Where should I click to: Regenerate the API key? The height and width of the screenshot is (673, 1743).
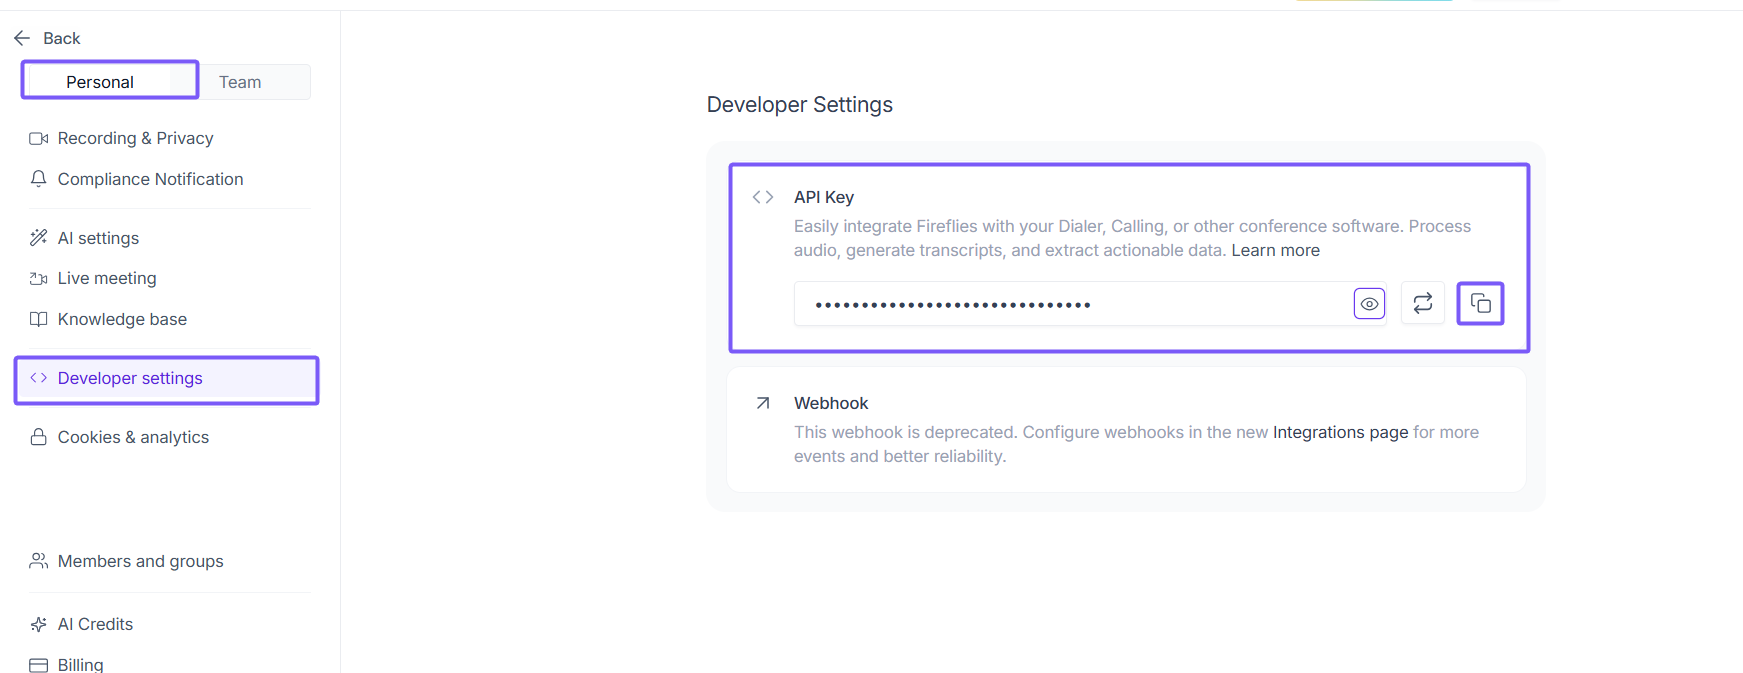1422,304
